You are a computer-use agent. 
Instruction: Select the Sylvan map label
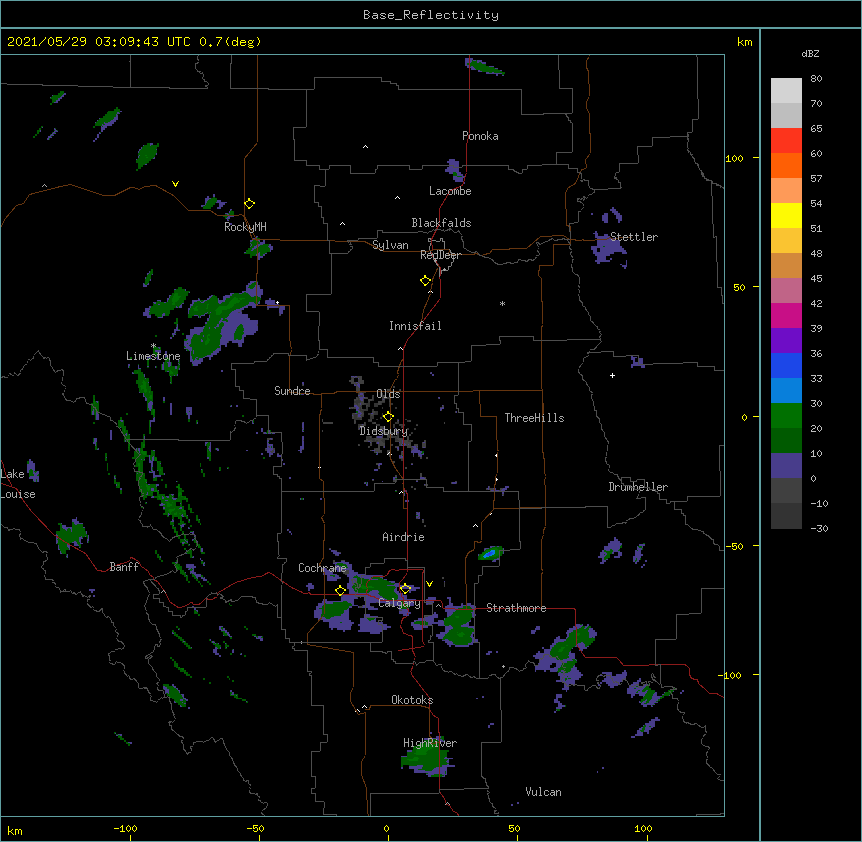[390, 245]
